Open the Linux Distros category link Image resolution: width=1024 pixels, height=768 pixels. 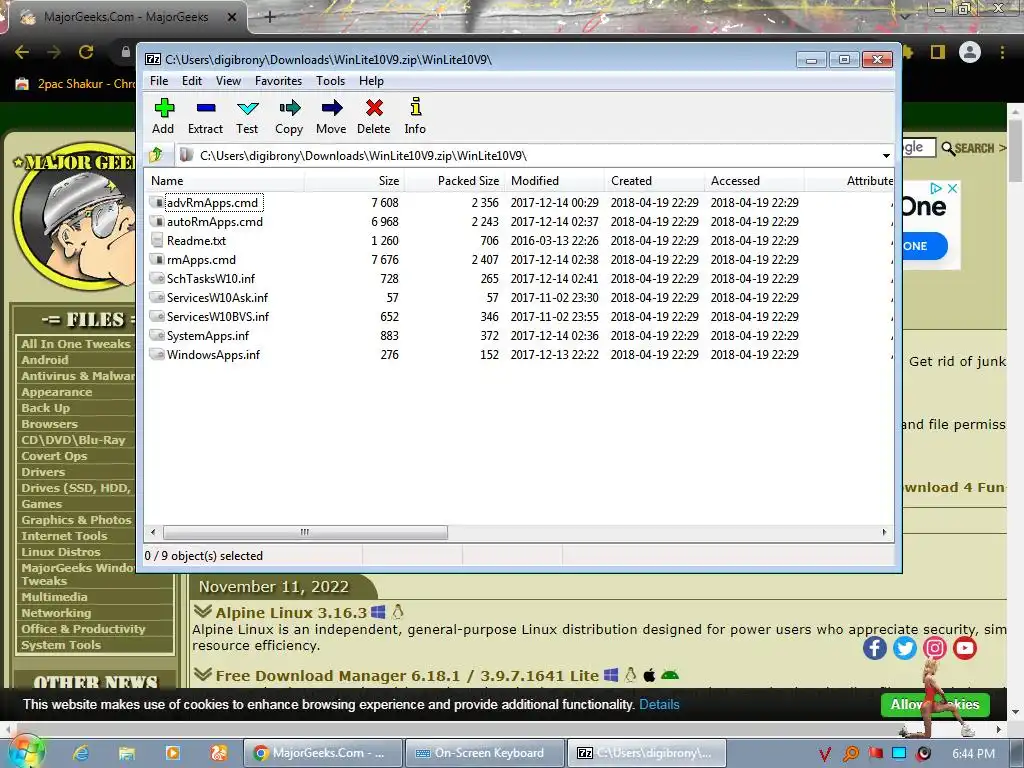pos(61,552)
